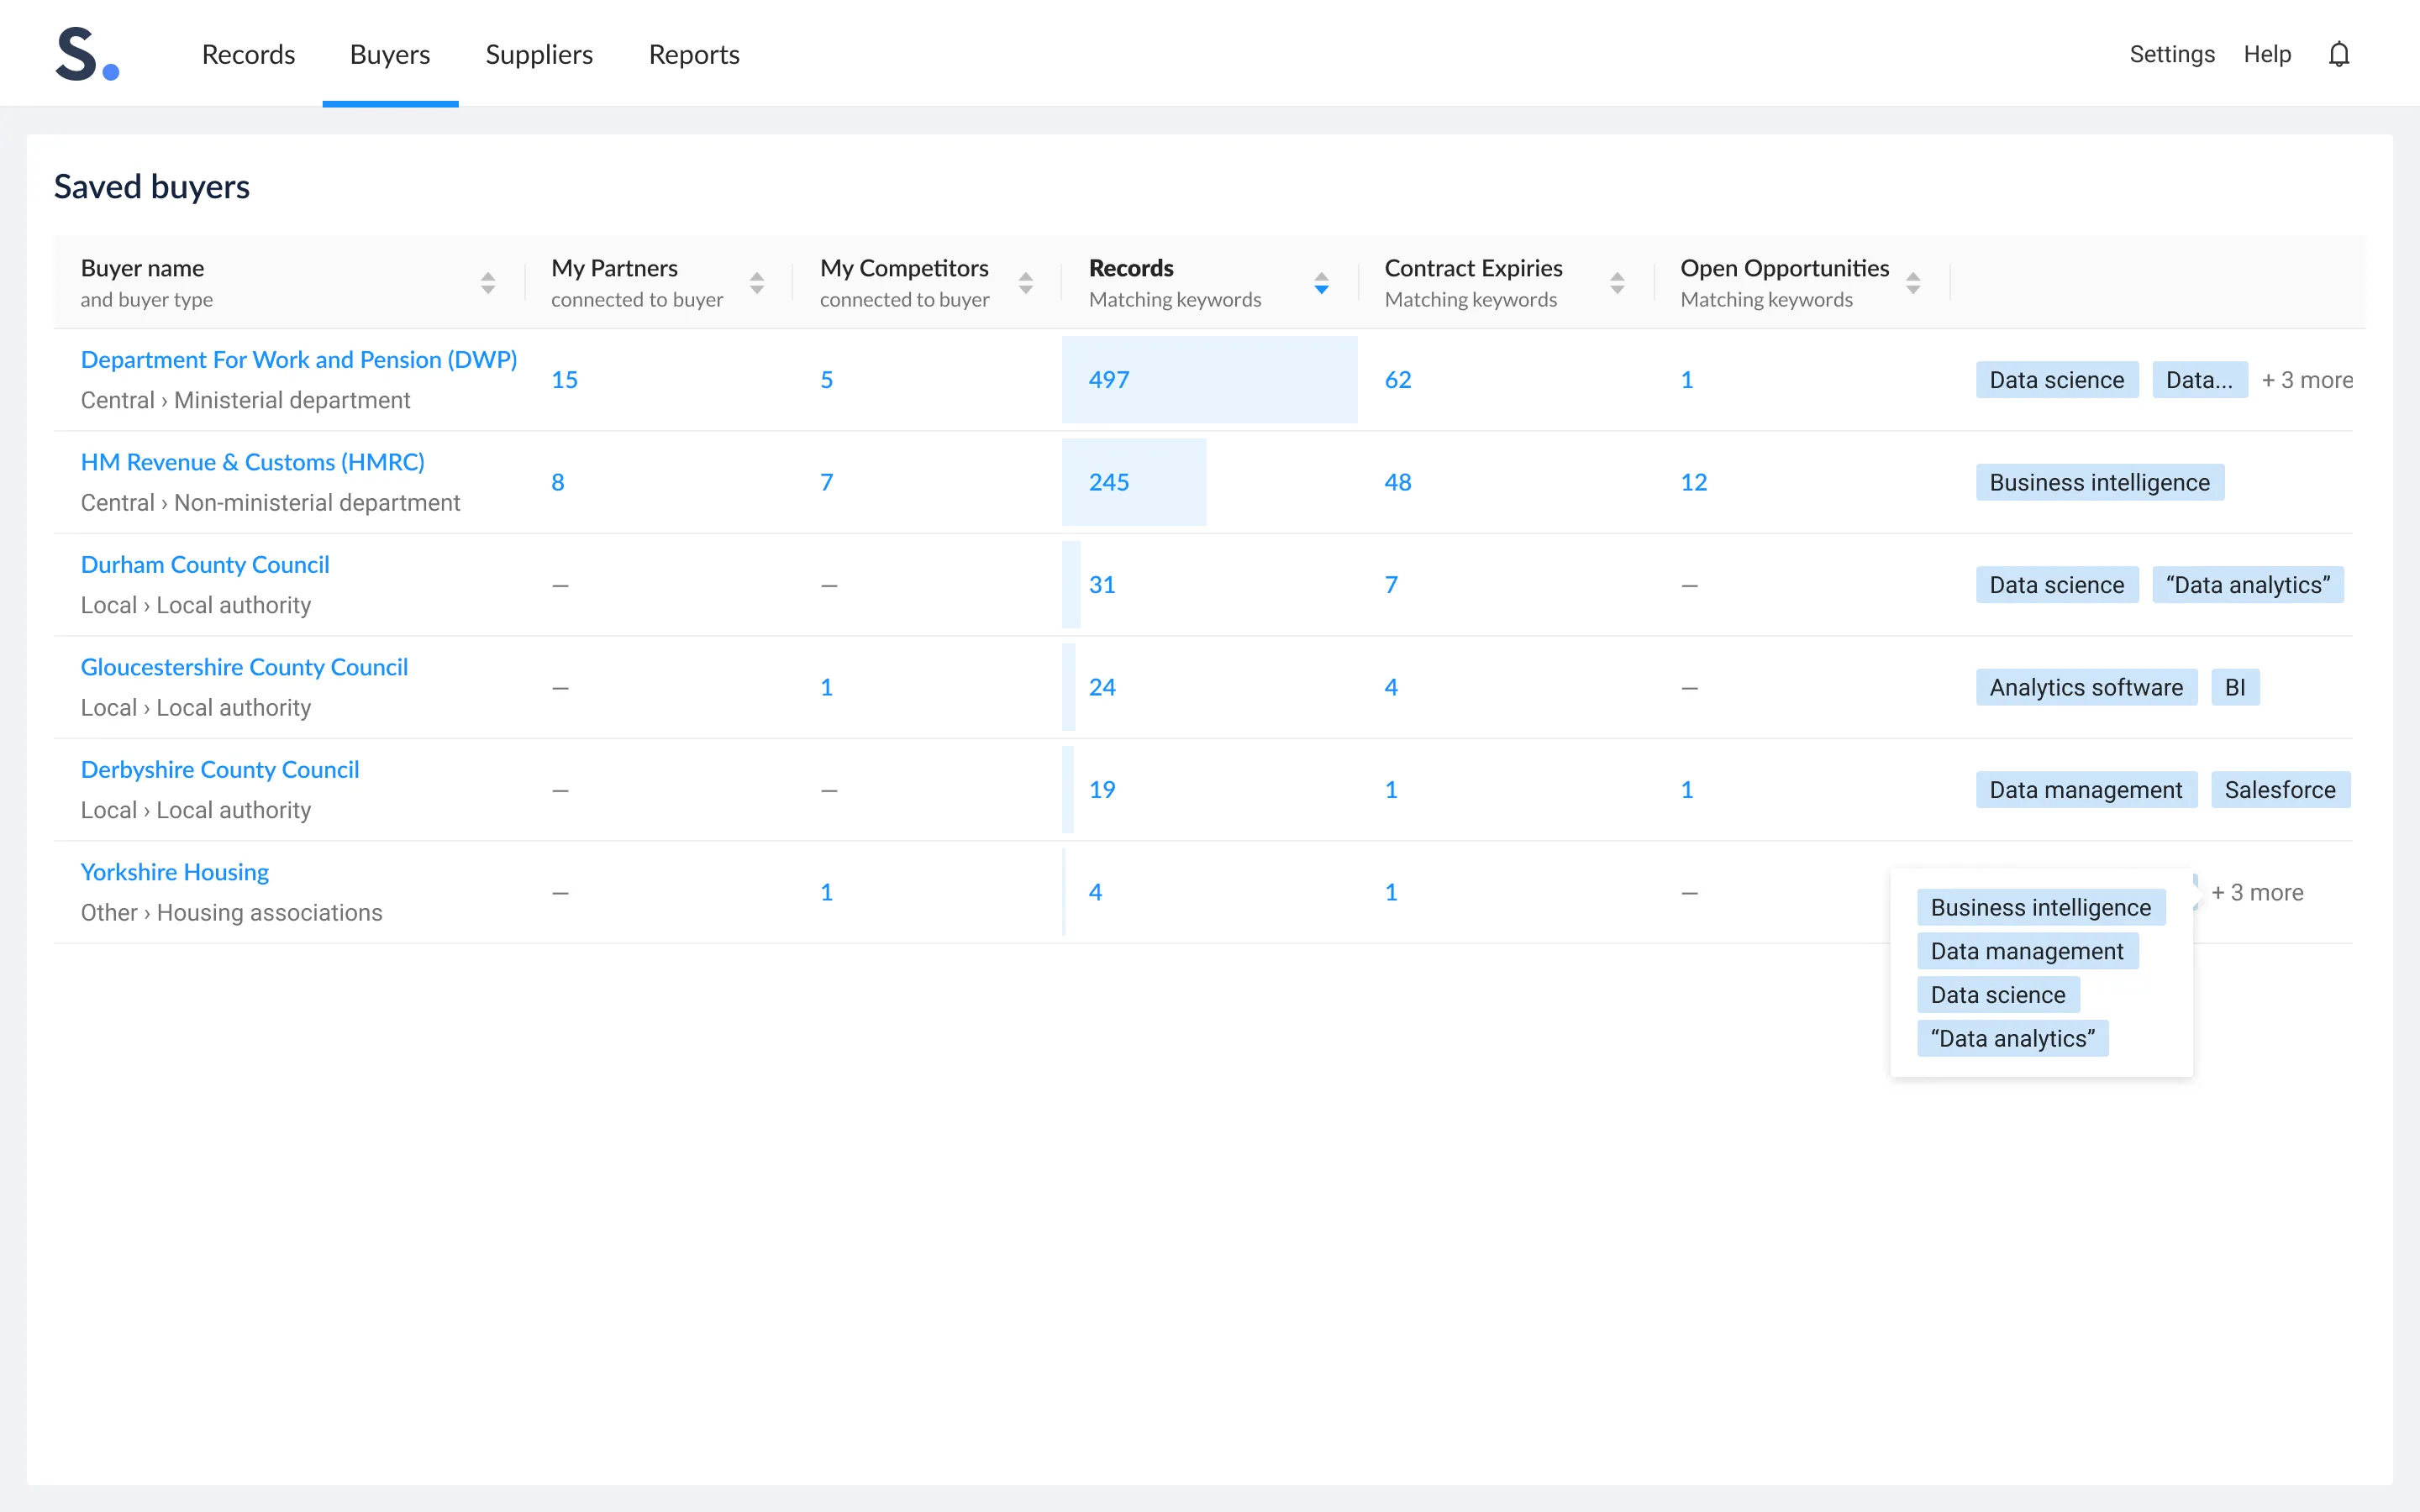This screenshot has width=2420, height=1512.
Task: Click Gloucestershire's BI keyword tag
Action: pos(2235,687)
